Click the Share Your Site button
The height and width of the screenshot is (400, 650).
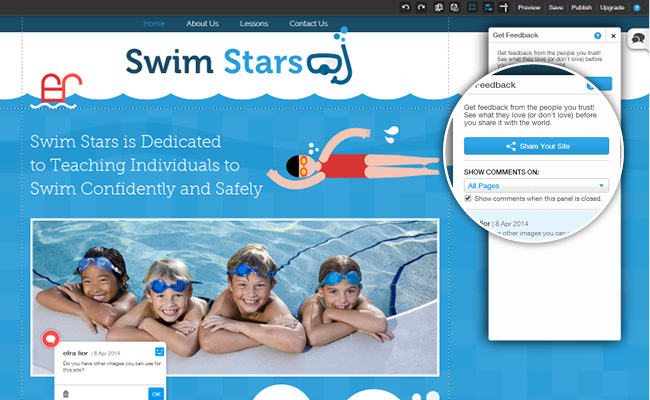[x=536, y=146]
